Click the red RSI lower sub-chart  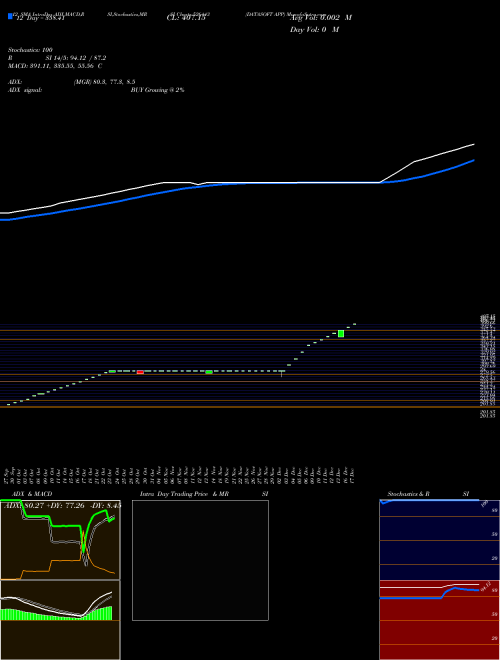tap(439, 620)
